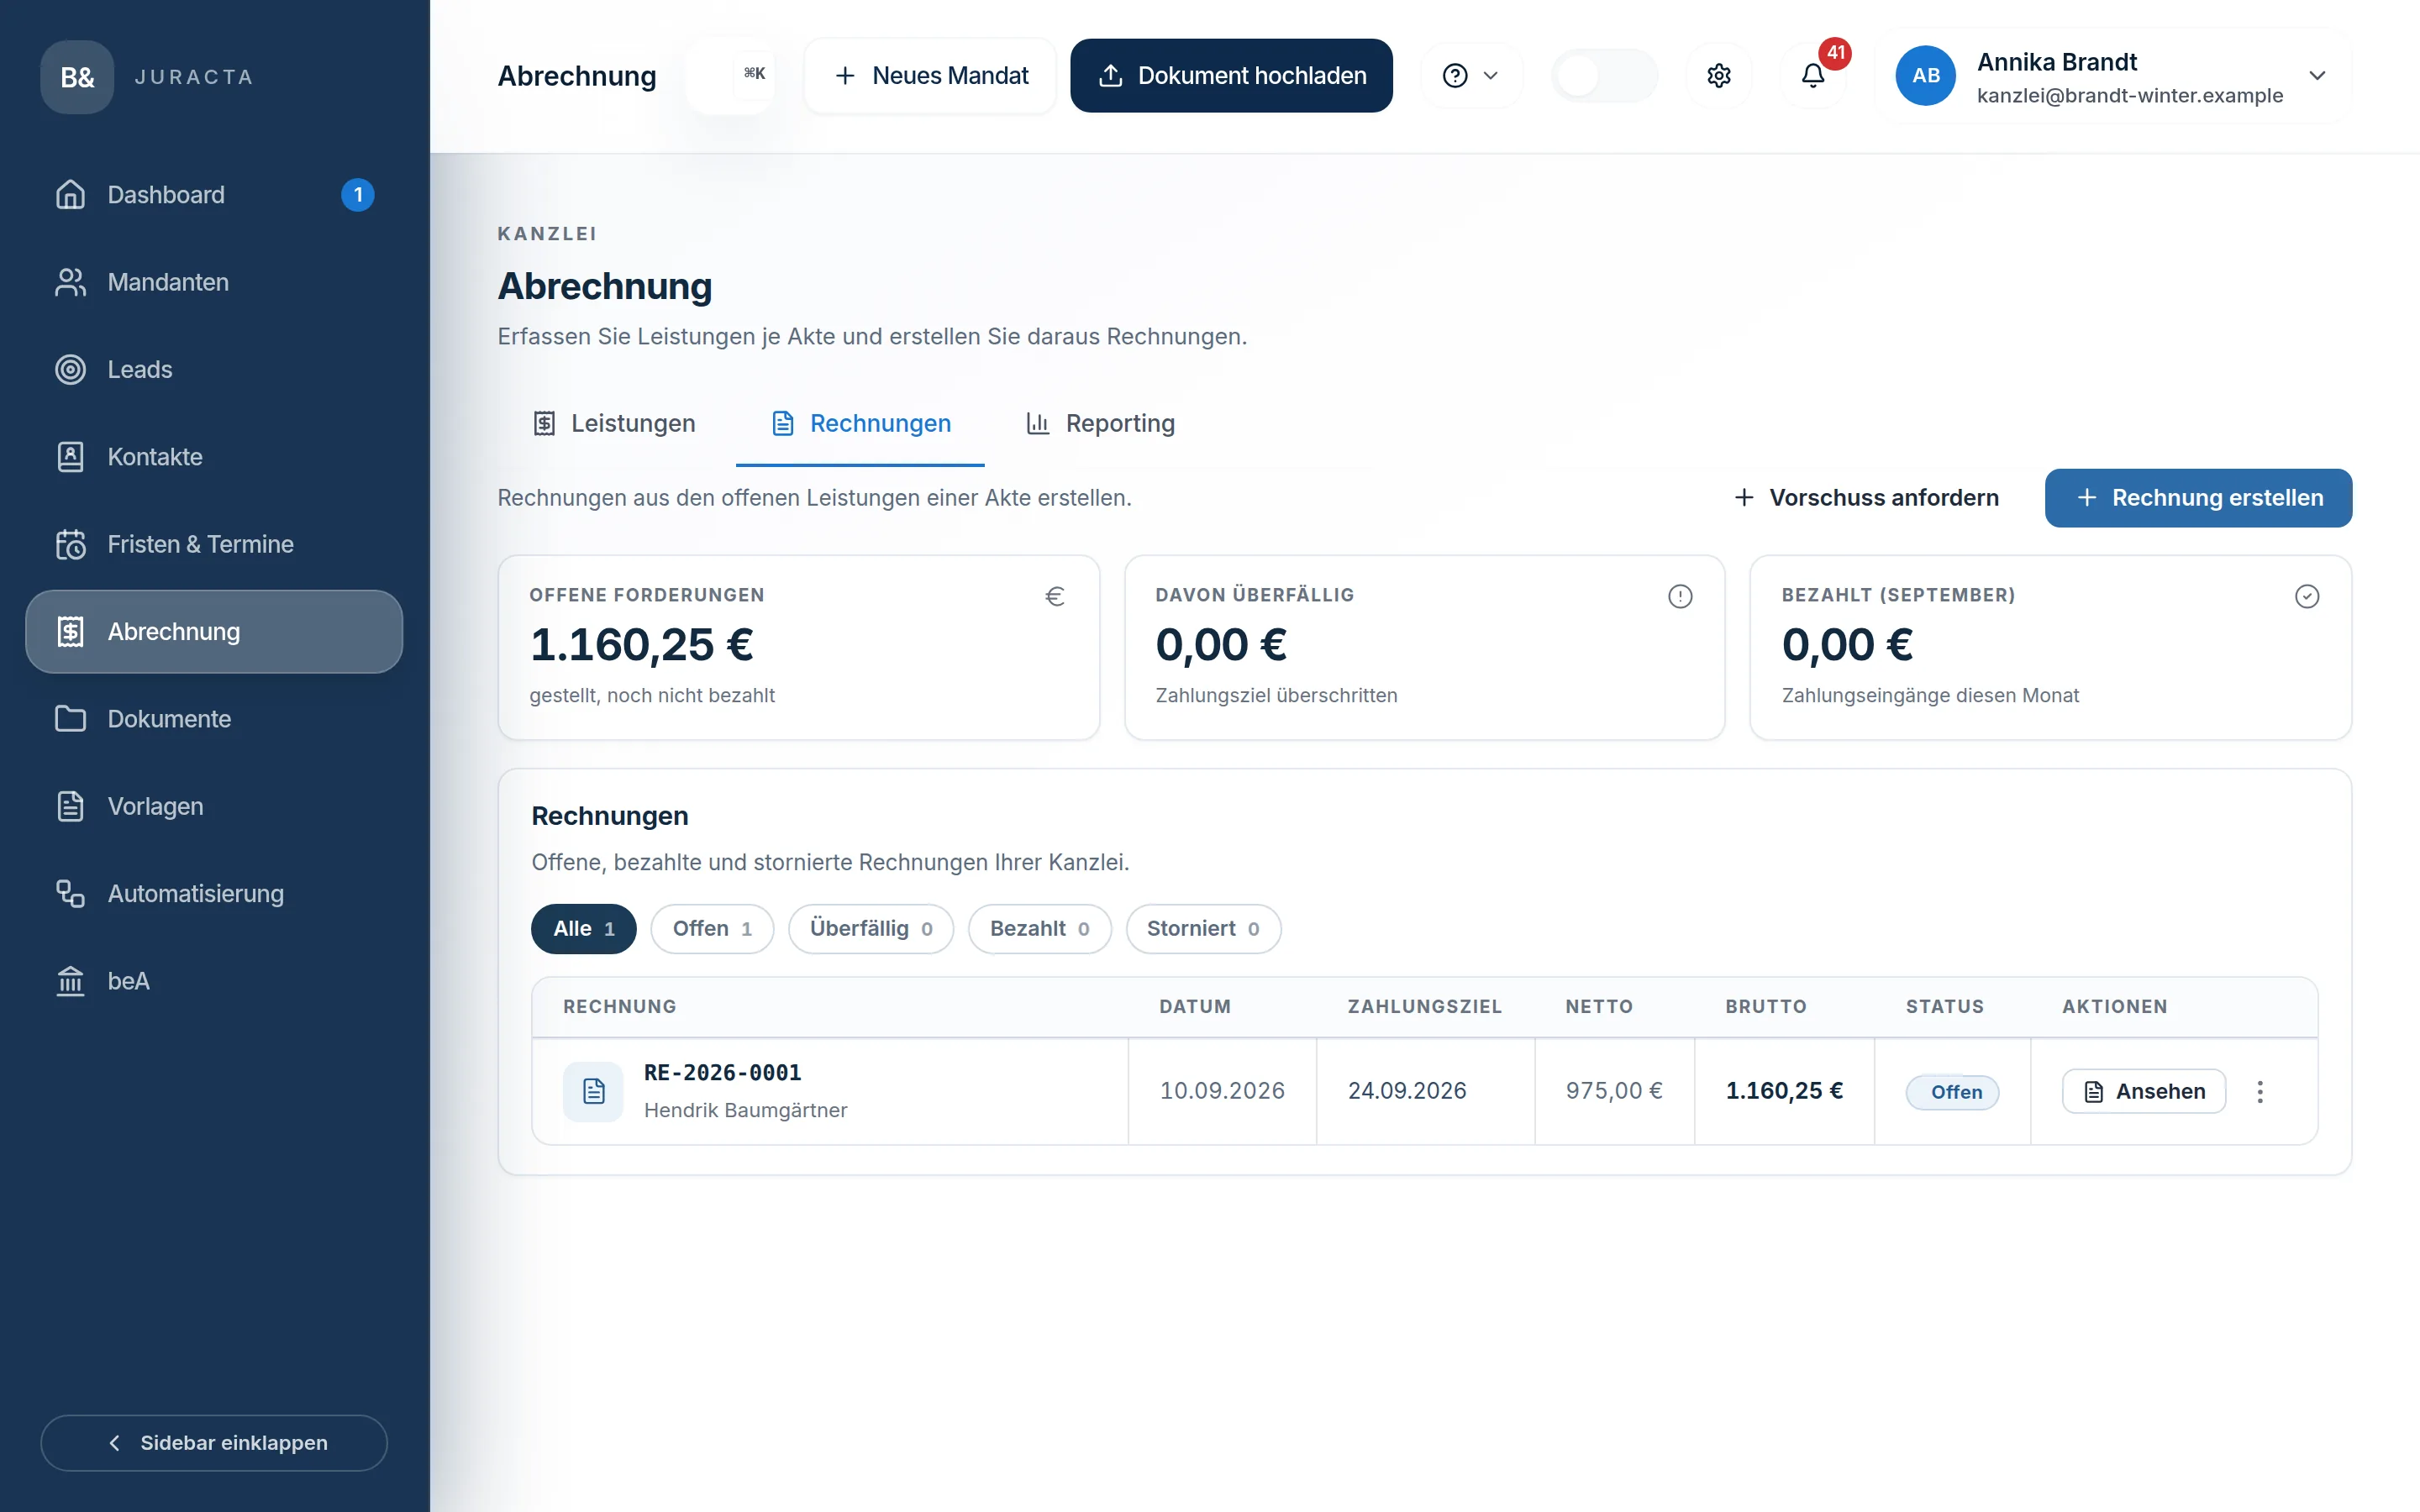Screen dimensions: 2420x1512
Task: Open notifications bell with 41 badge
Action: 1813,76
